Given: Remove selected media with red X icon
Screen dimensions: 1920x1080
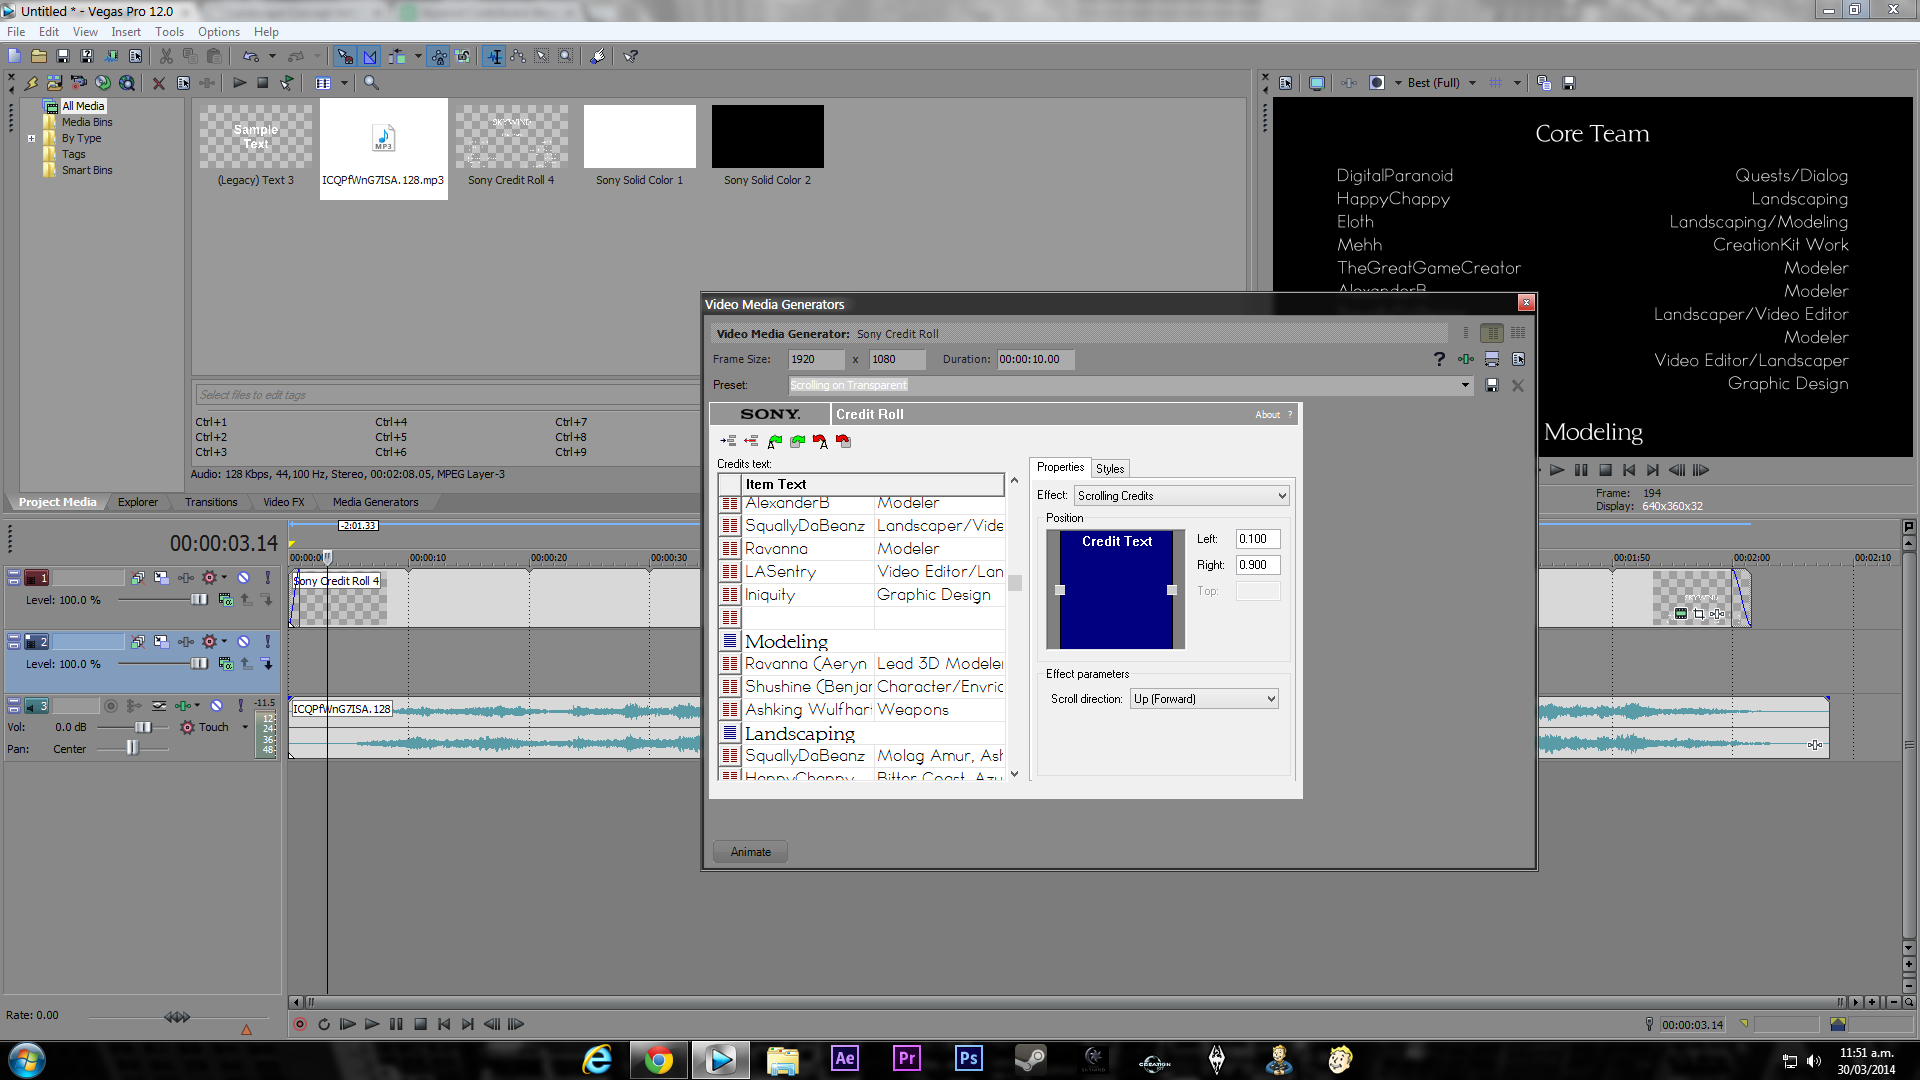Looking at the screenshot, I should tap(159, 83).
